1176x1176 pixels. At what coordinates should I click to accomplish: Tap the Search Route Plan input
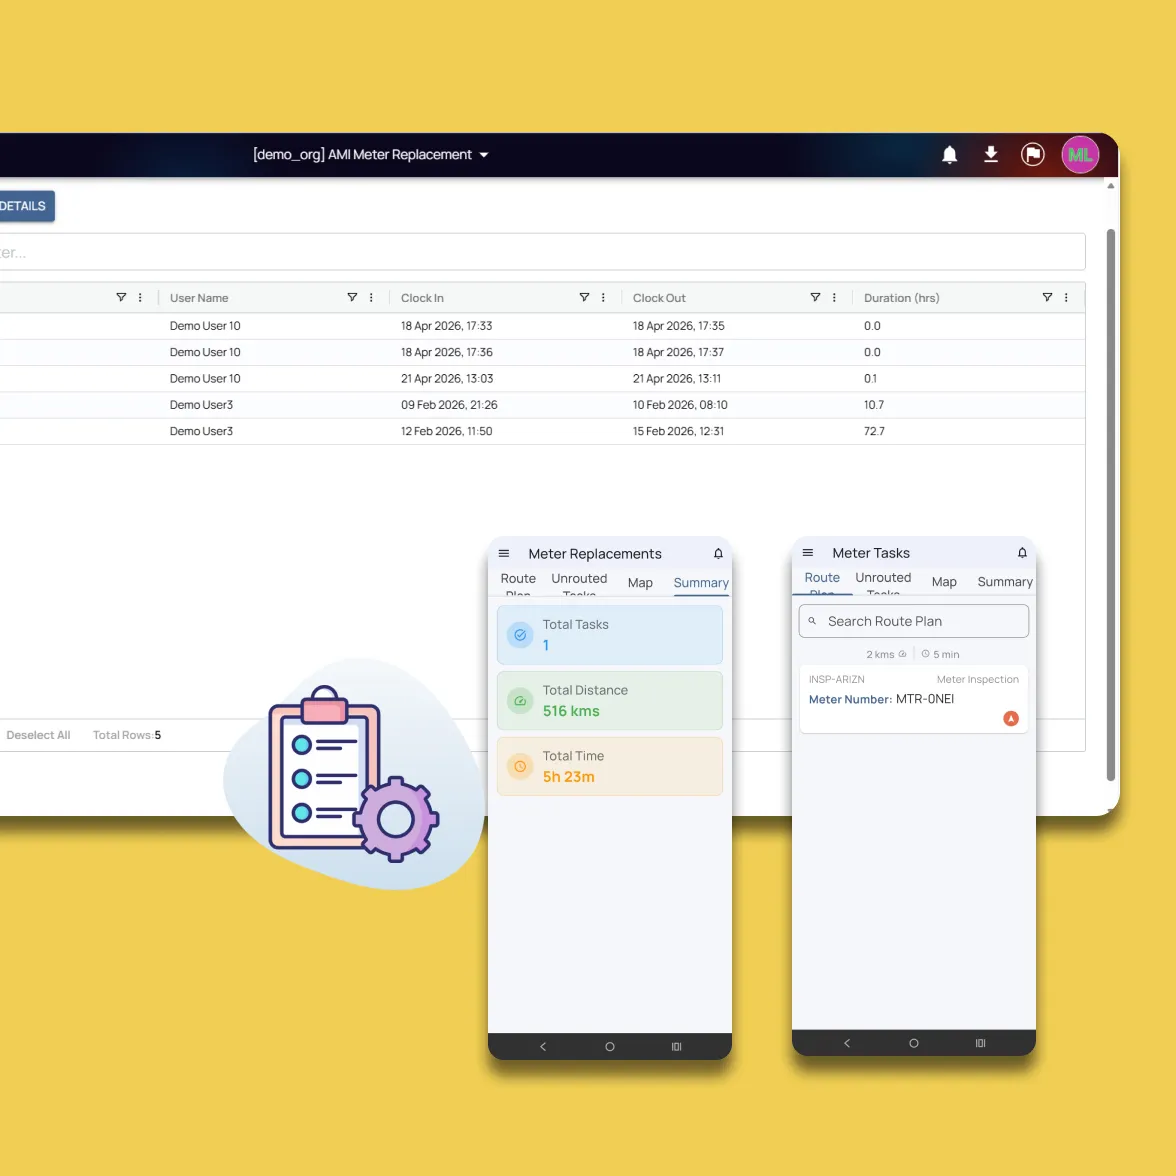point(914,621)
